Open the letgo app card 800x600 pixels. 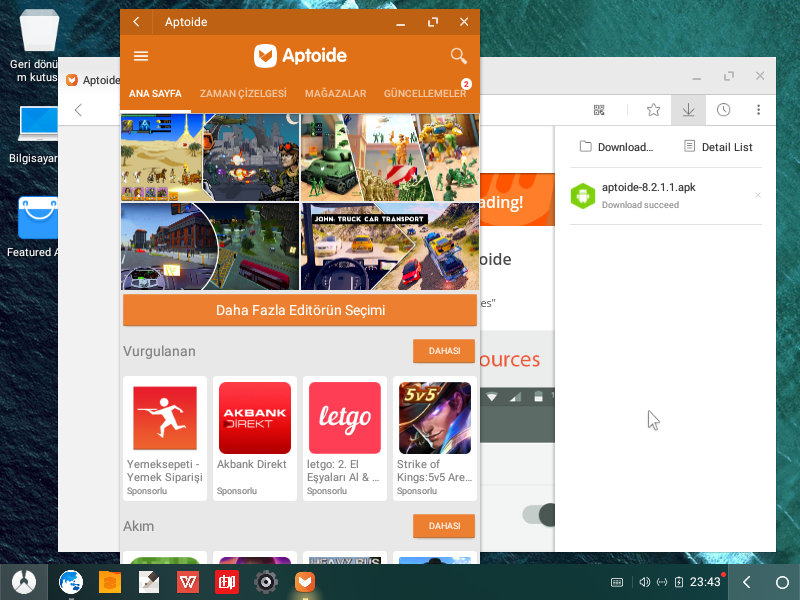345,438
